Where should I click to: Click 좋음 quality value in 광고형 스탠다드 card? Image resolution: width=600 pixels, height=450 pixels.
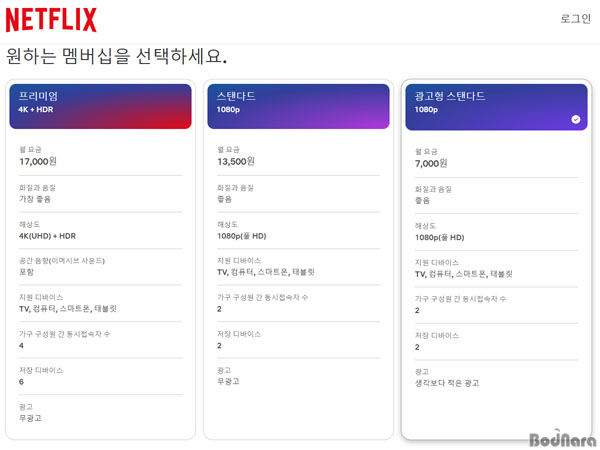[422, 201]
